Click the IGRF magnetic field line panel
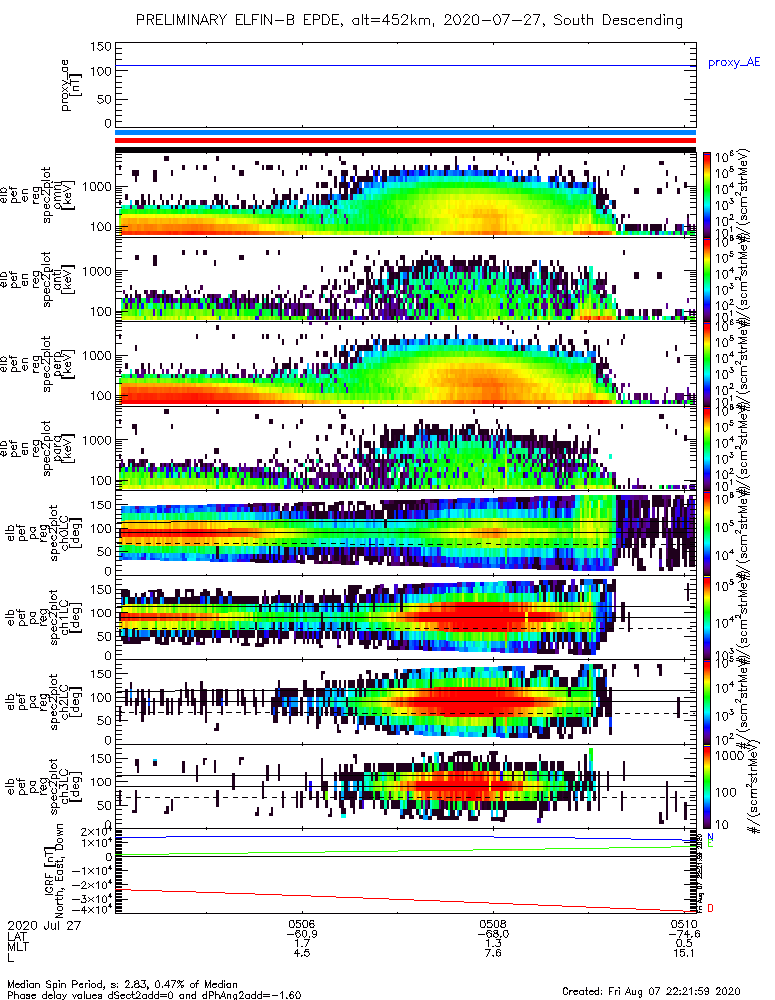The height and width of the screenshot is (1000, 775). pyautogui.click(x=406, y=871)
